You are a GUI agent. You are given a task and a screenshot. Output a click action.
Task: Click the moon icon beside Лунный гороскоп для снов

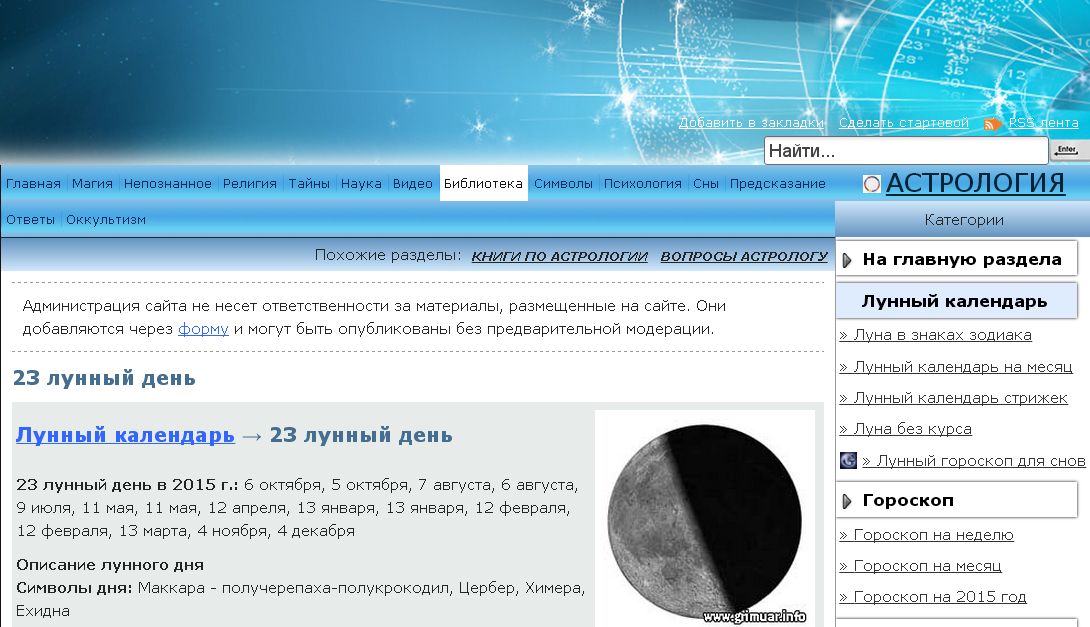click(x=848, y=460)
